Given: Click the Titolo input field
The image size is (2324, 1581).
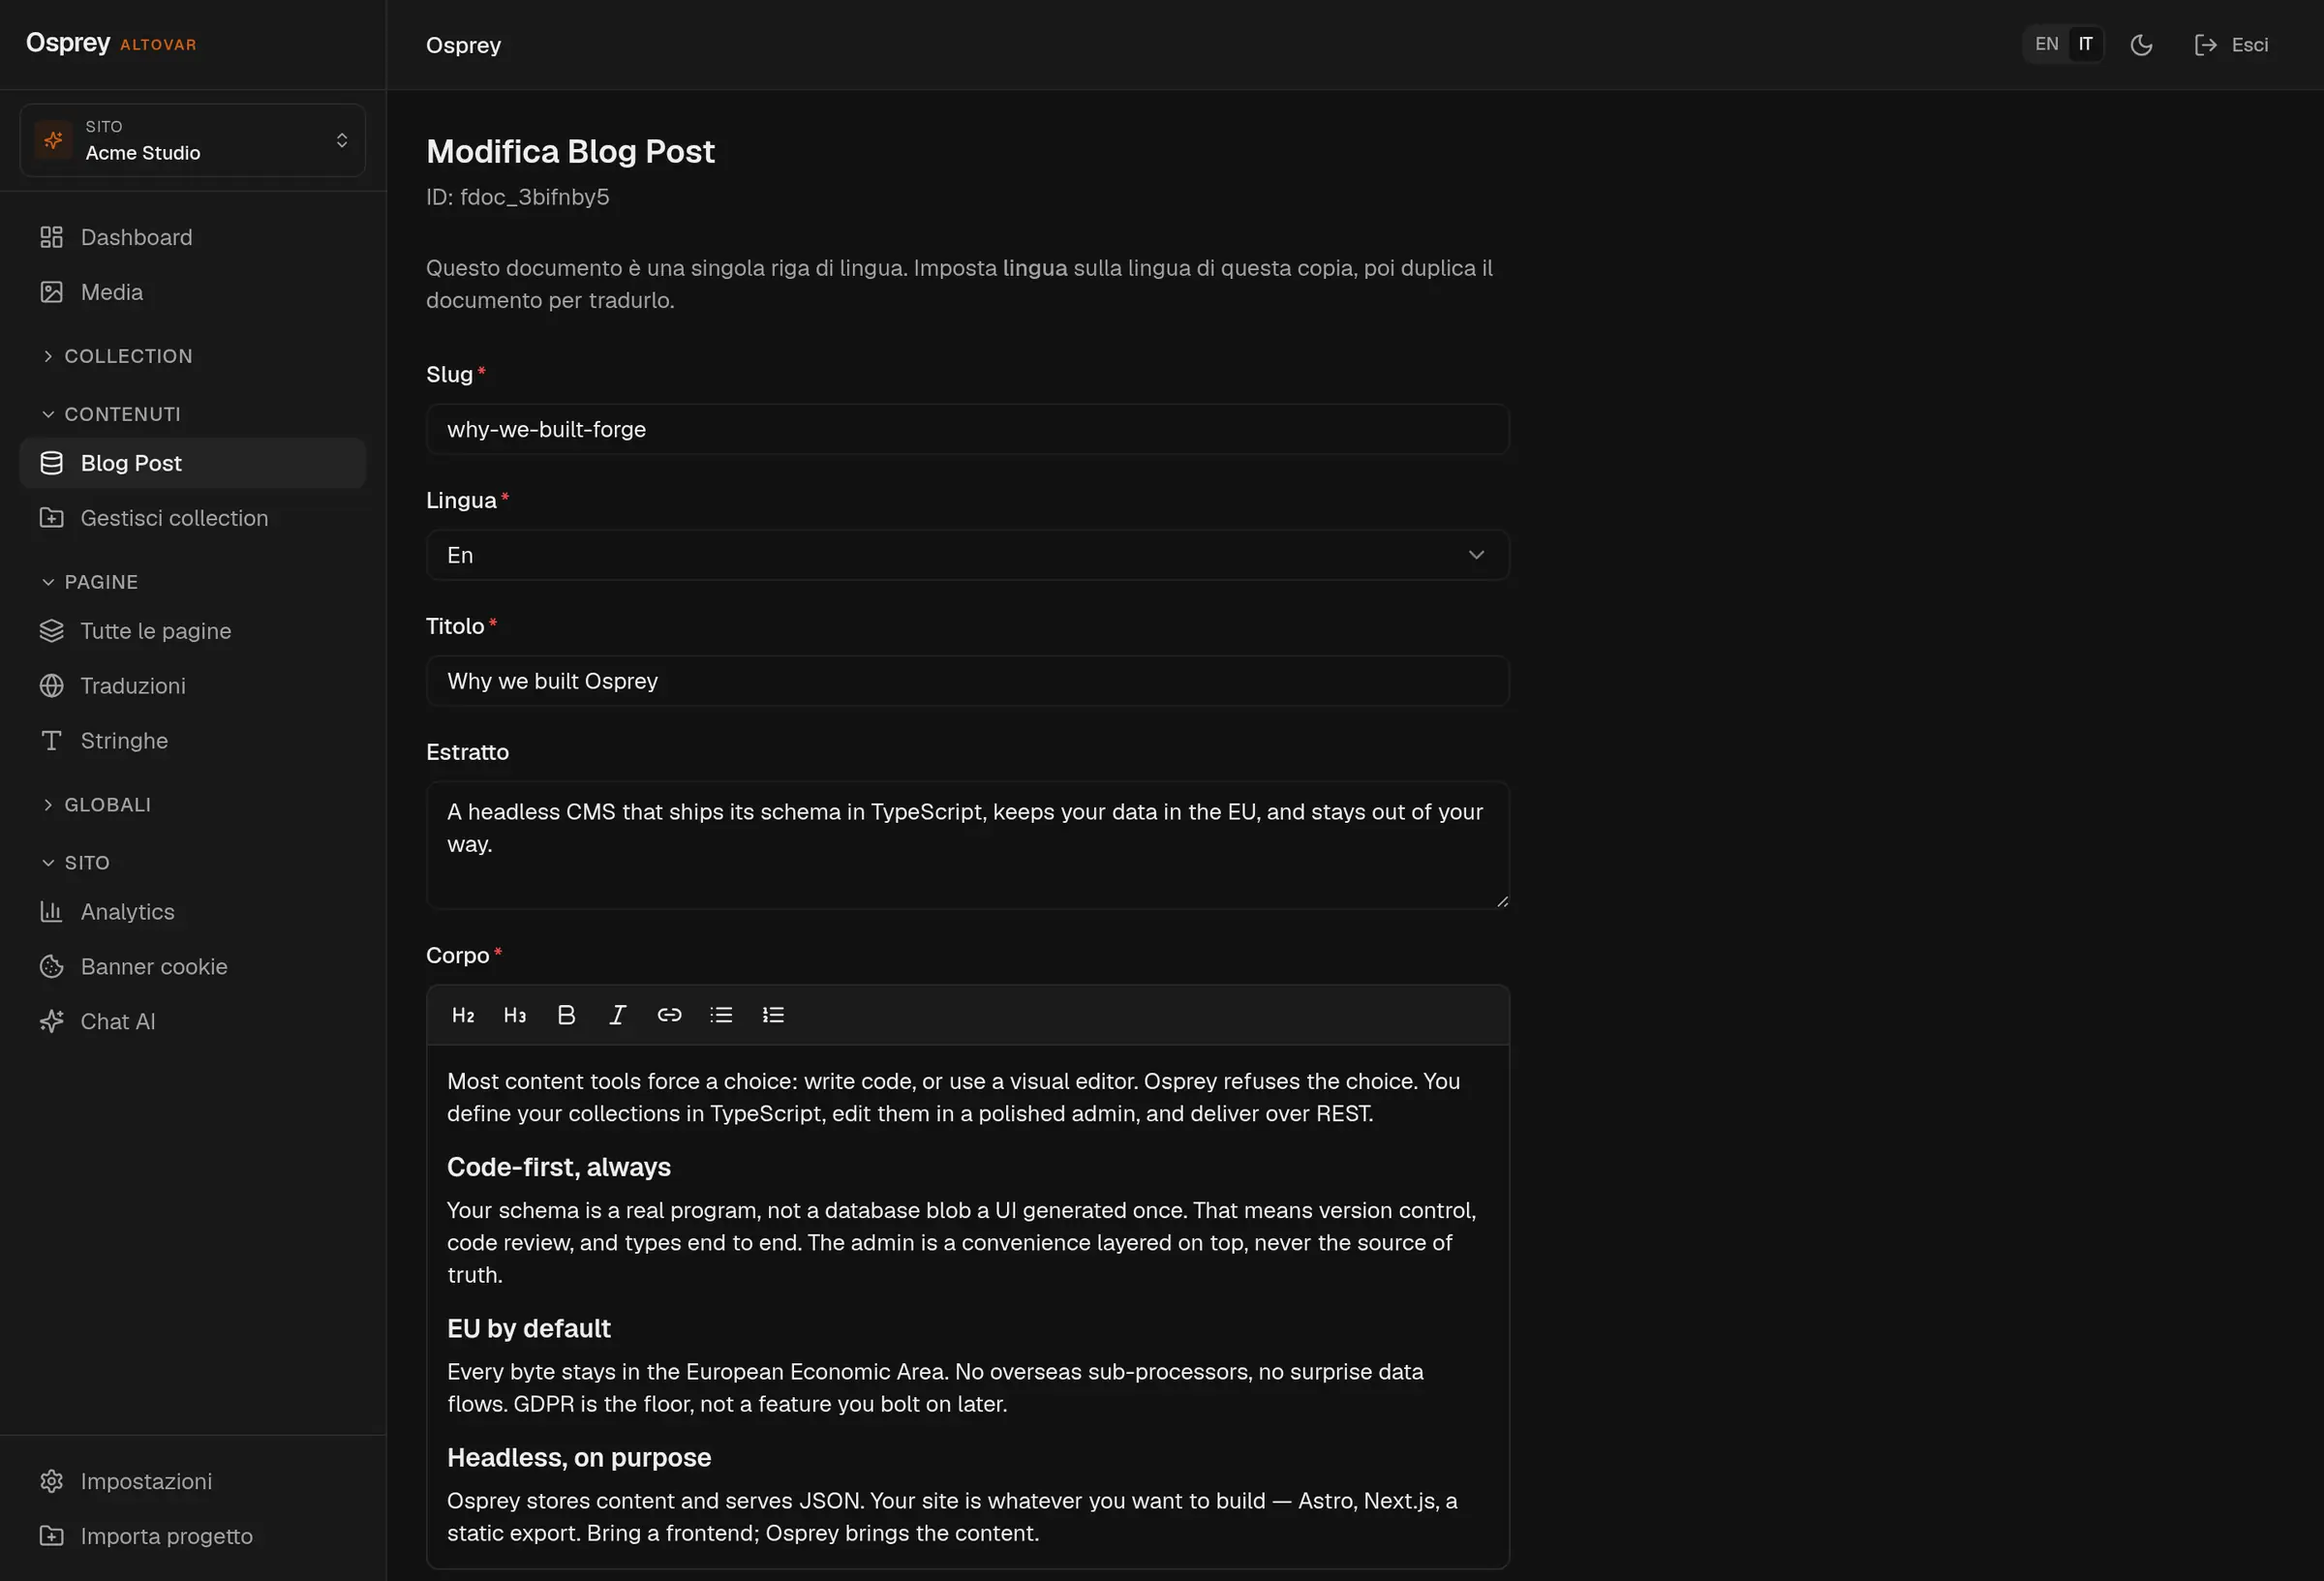Looking at the screenshot, I should tap(967, 681).
